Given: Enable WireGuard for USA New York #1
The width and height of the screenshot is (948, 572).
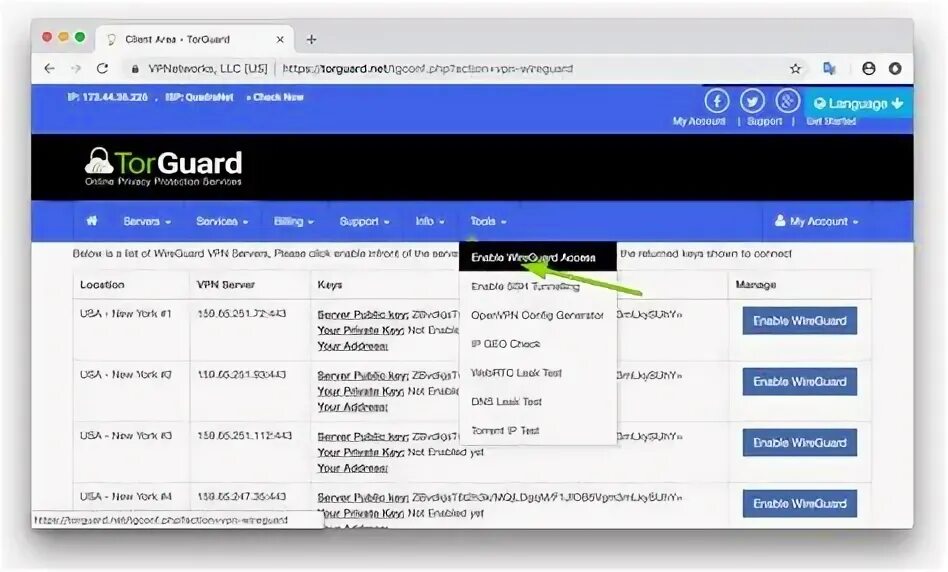Looking at the screenshot, I should point(799,320).
